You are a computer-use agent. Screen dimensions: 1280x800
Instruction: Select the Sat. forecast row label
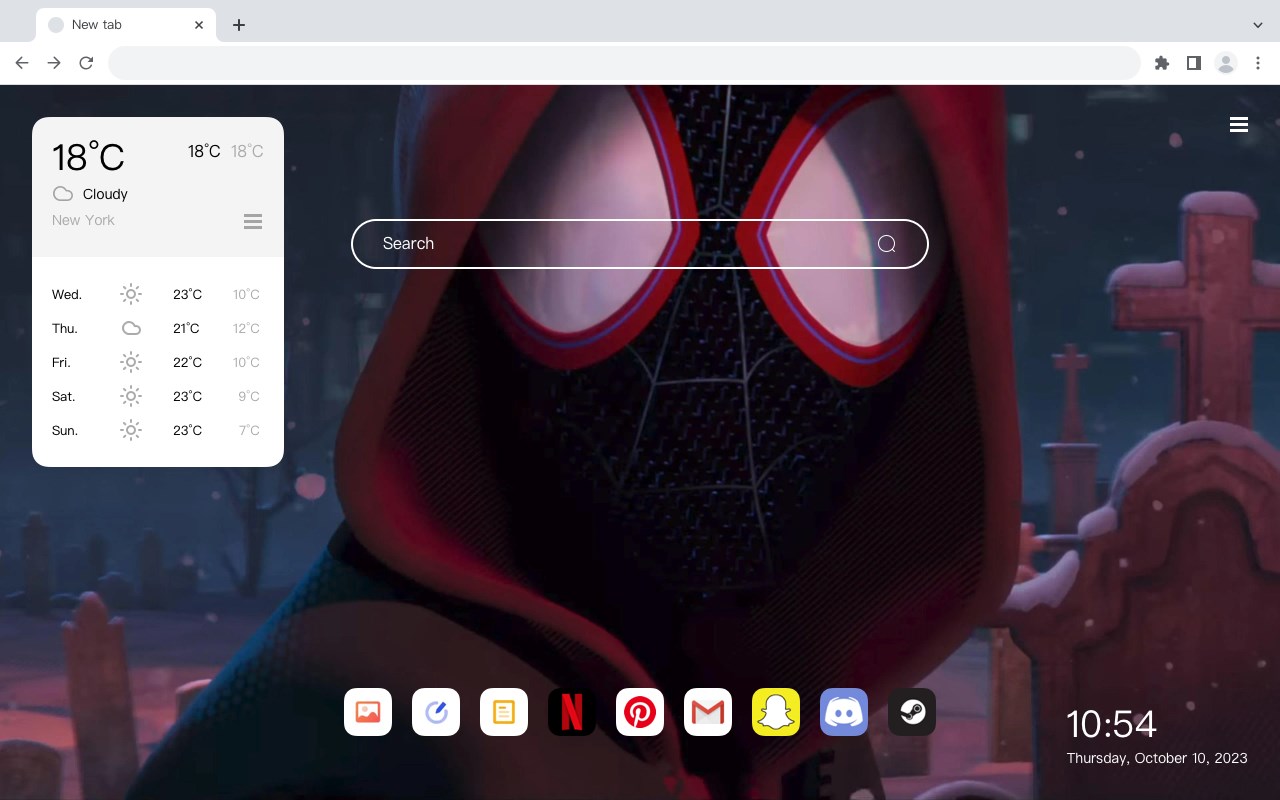point(64,396)
